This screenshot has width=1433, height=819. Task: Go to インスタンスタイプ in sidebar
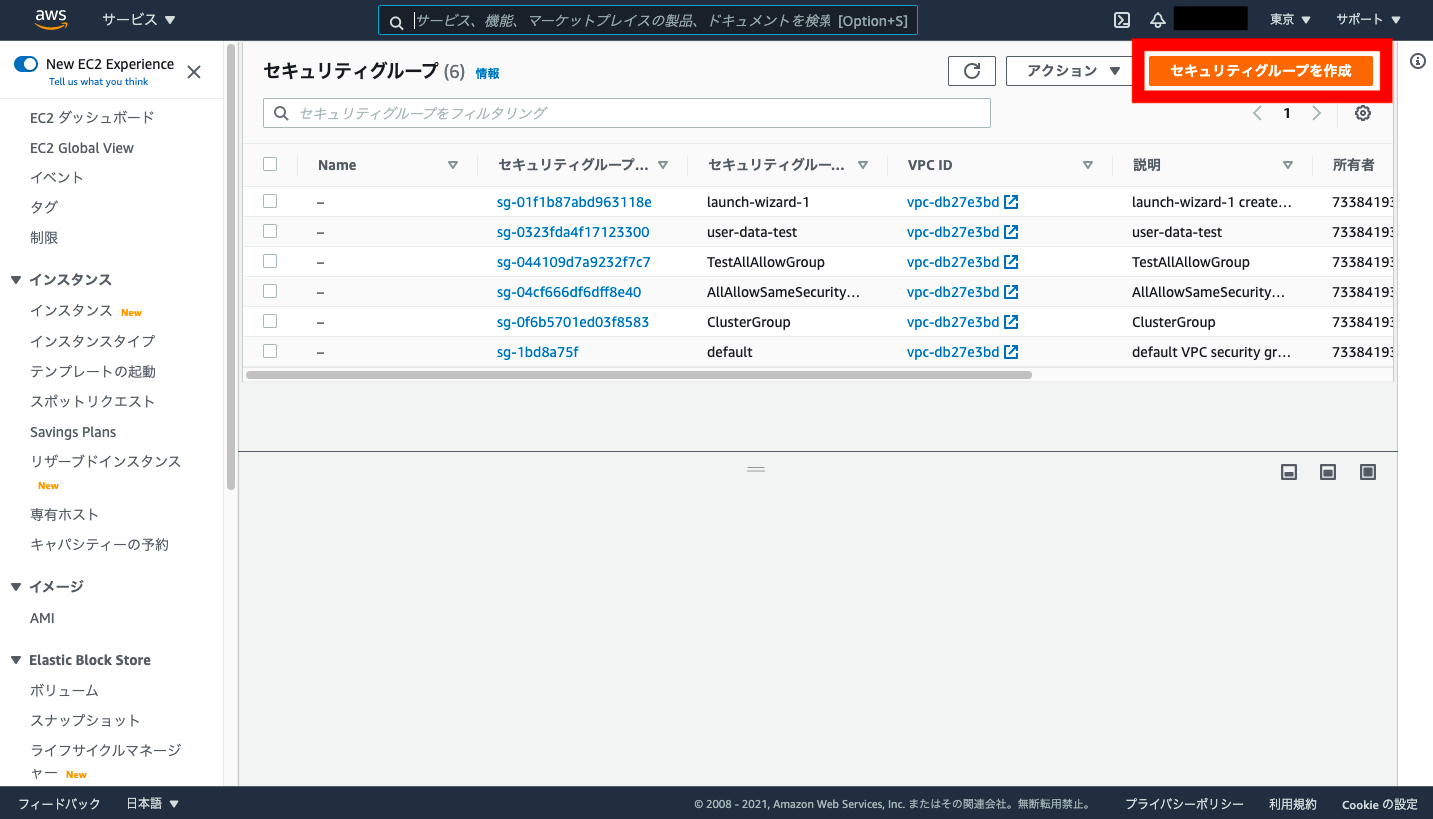pyautogui.click(x=92, y=341)
